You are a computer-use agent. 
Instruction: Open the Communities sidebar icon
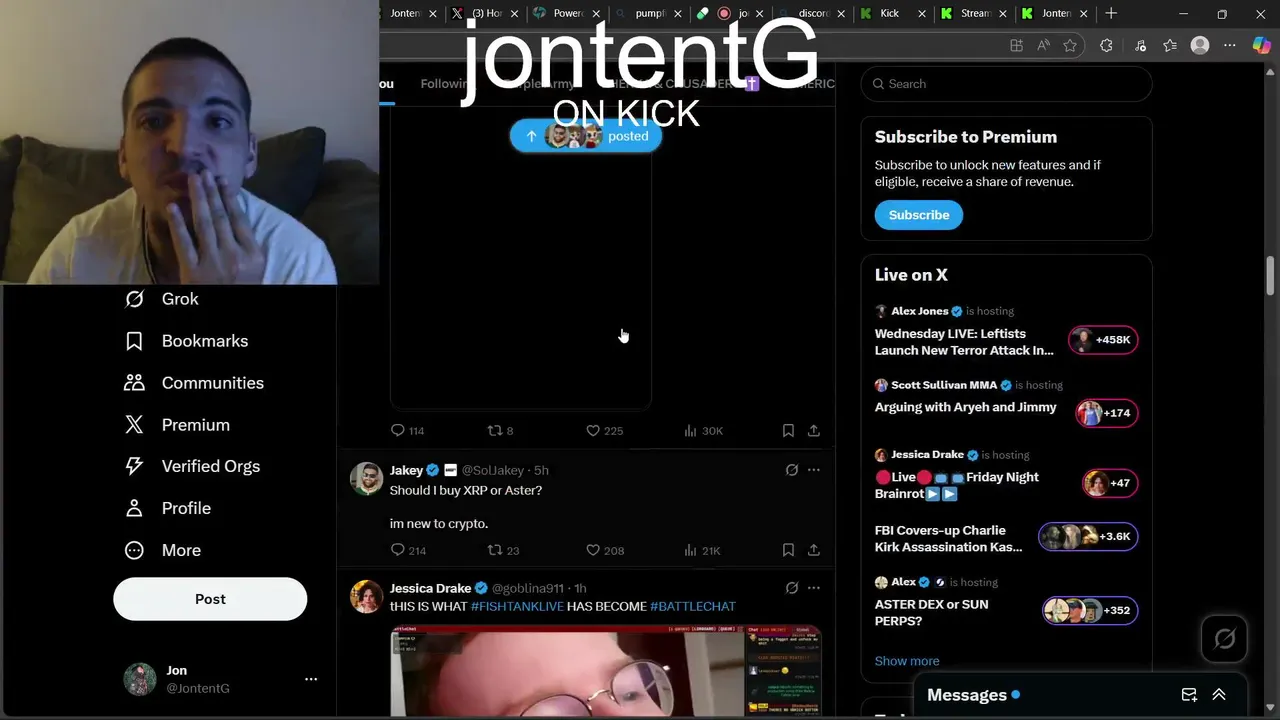(x=134, y=383)
